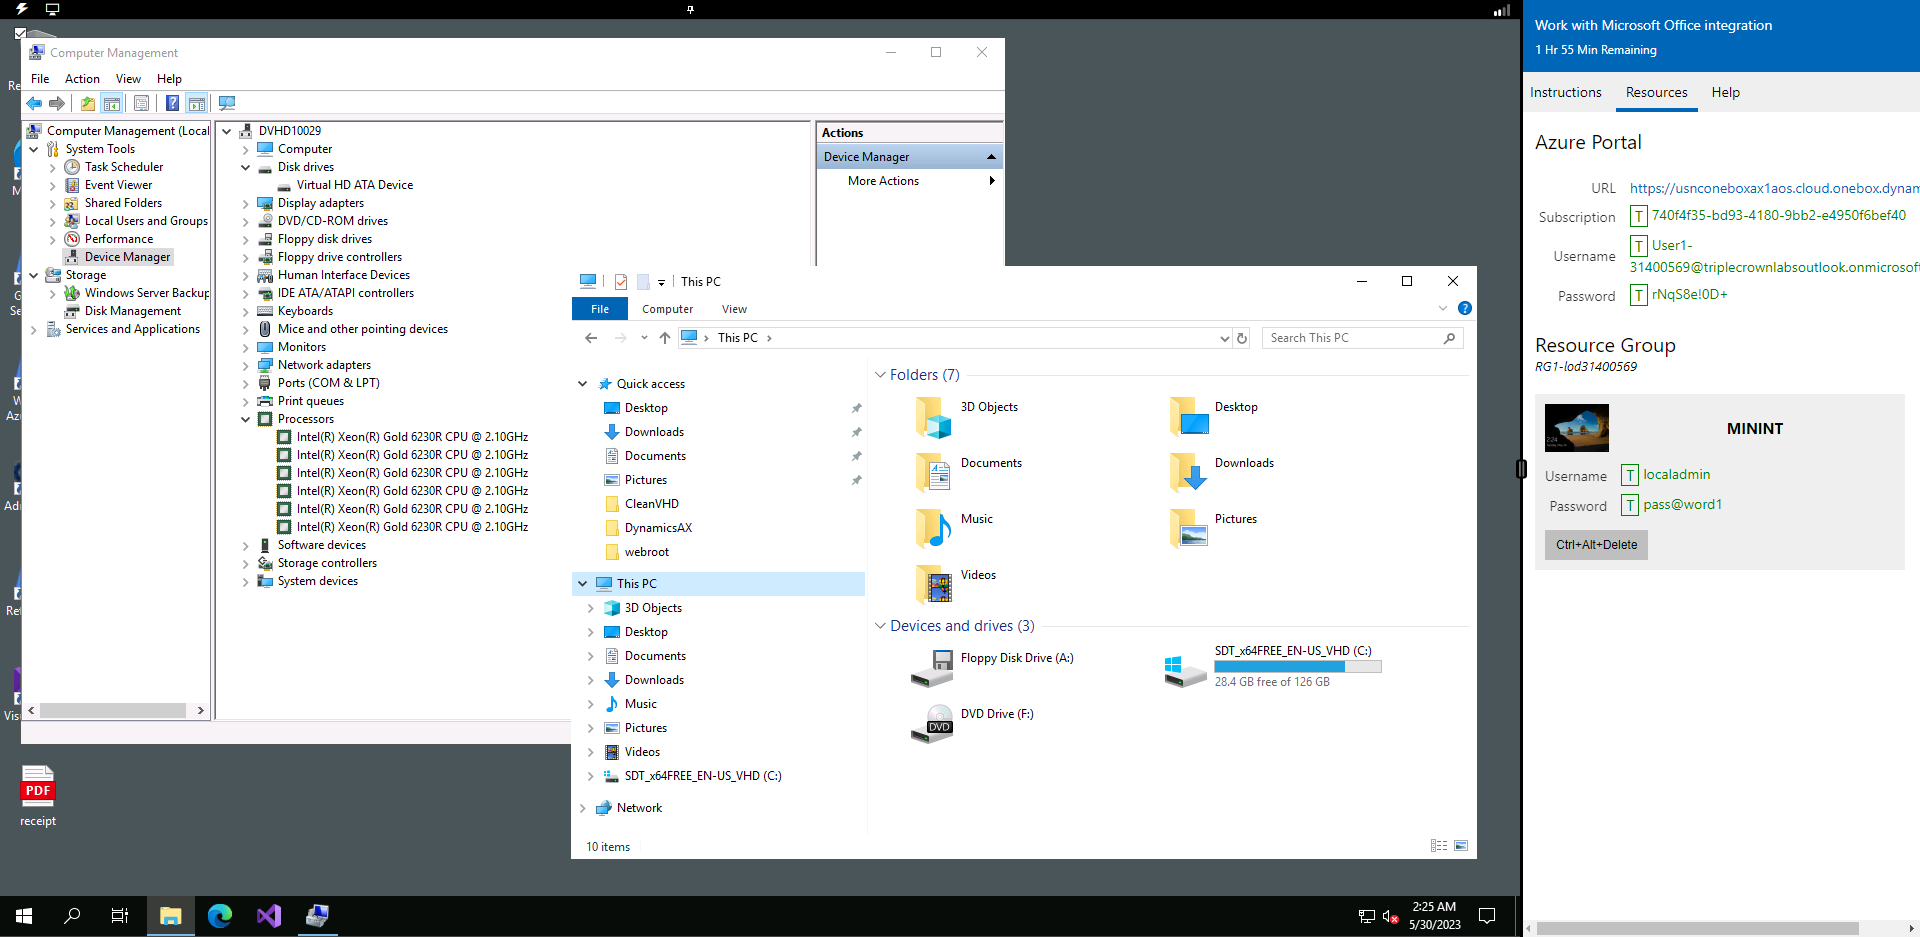Click the Ctrl+Alt+Delete button

pos(1596,545)
